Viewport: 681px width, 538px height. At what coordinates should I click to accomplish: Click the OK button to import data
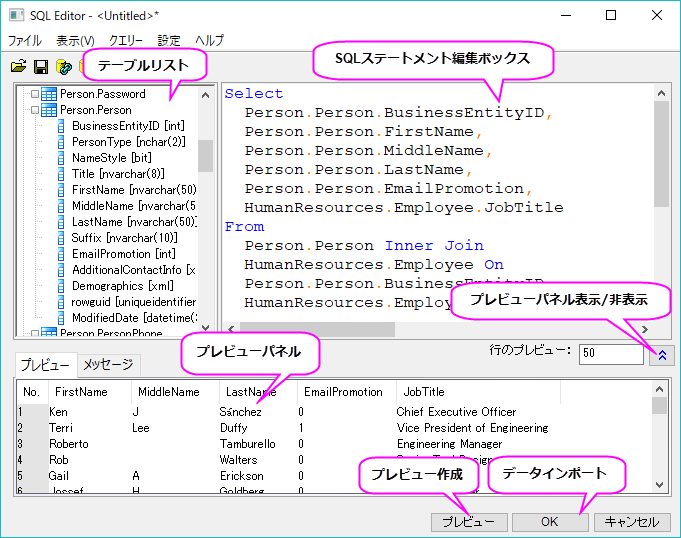[550, 521]
